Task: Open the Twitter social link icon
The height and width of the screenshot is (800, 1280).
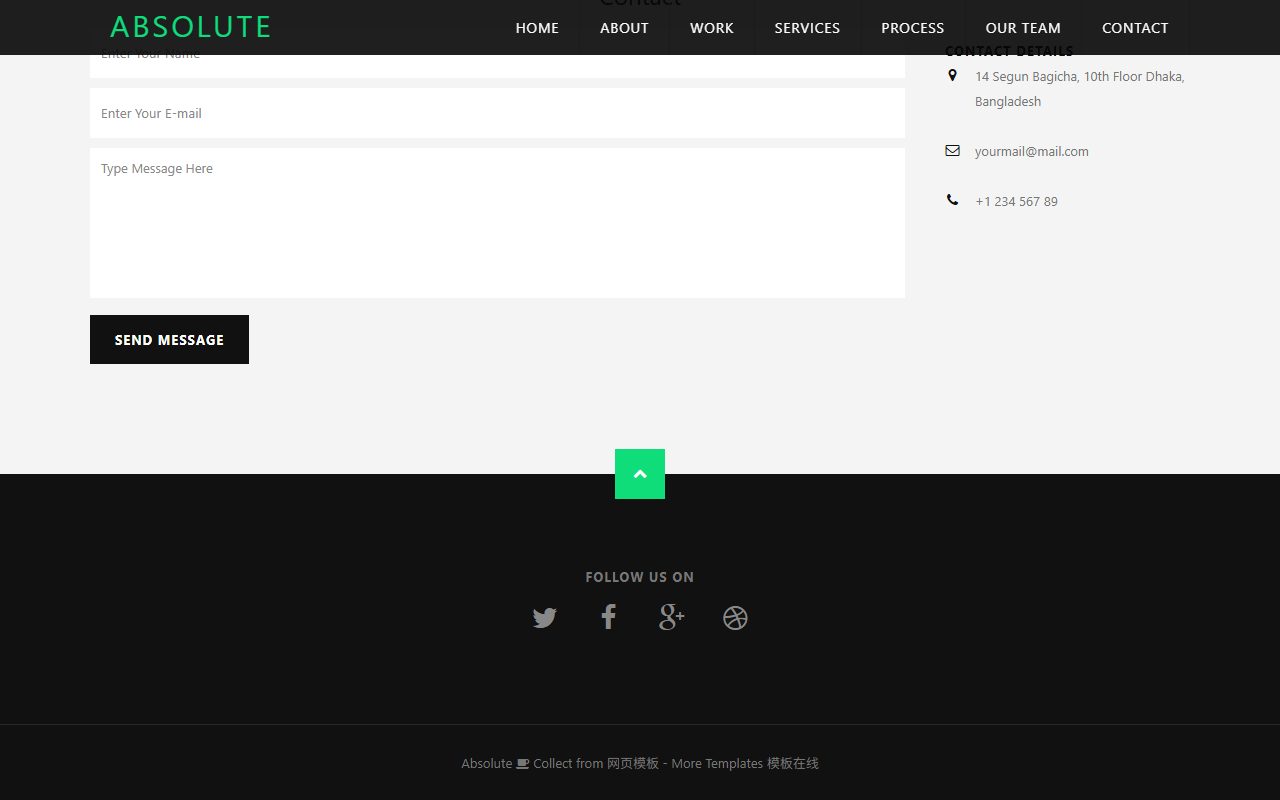Action: [x=544, y=618]
